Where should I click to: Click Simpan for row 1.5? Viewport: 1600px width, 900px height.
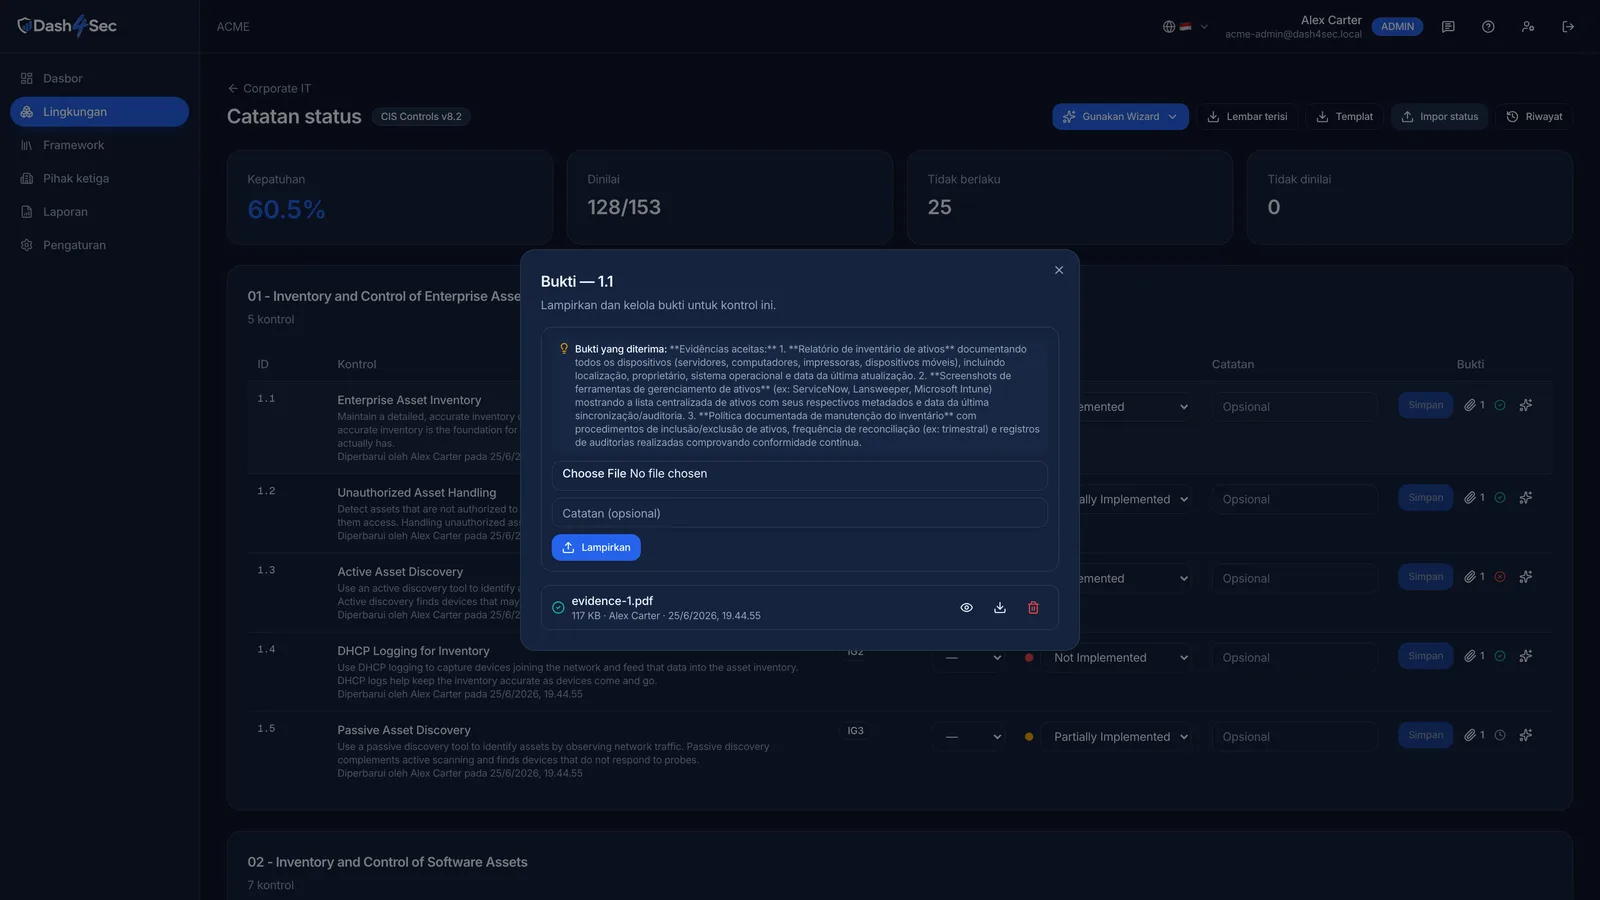tap(1425, 735)
